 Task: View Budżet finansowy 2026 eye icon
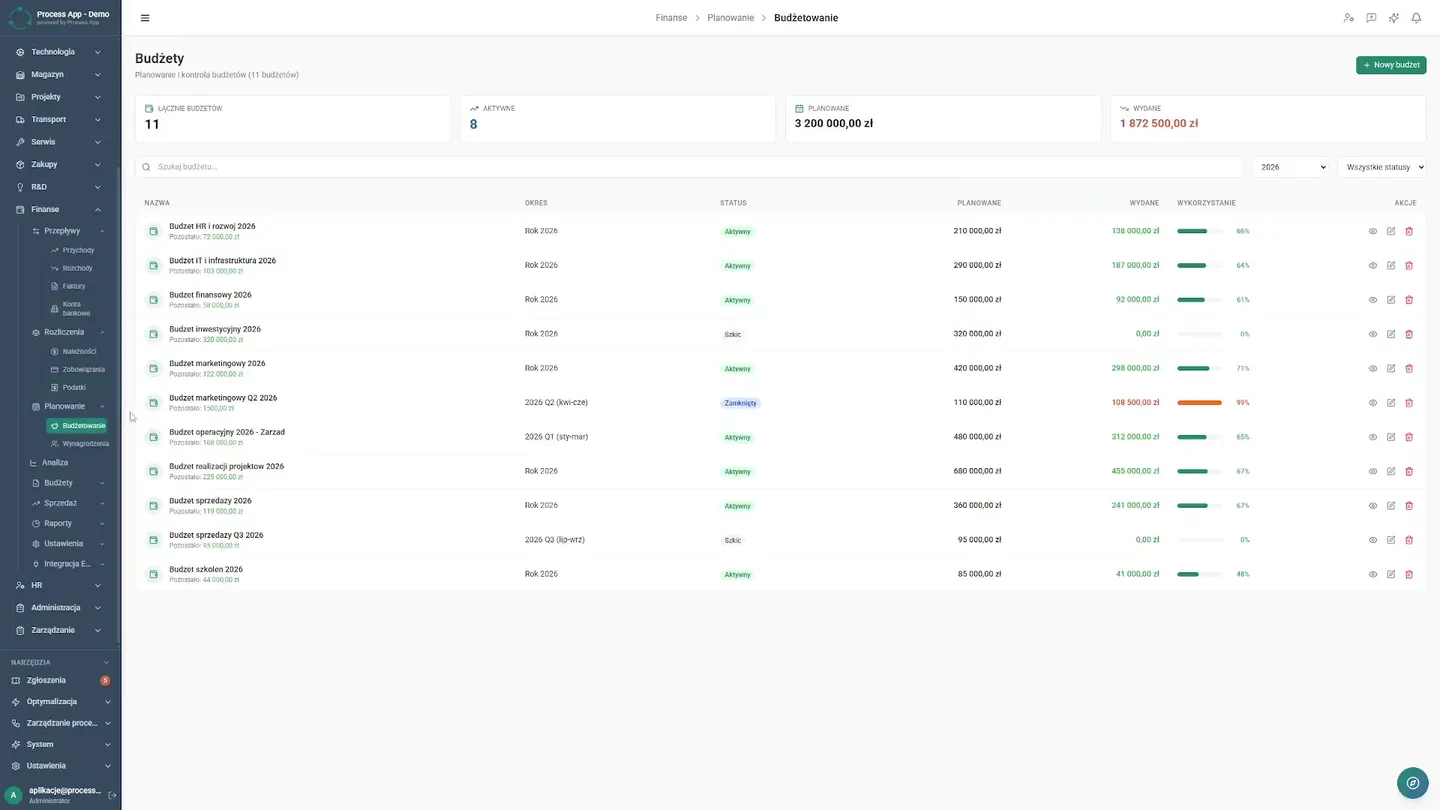(1373, 300)
